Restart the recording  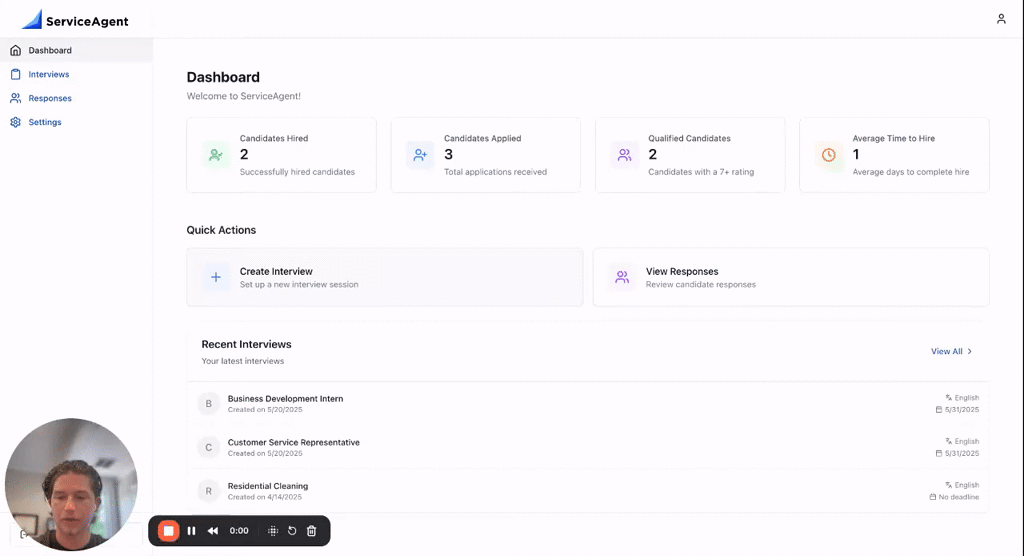(x=292, y=531)
